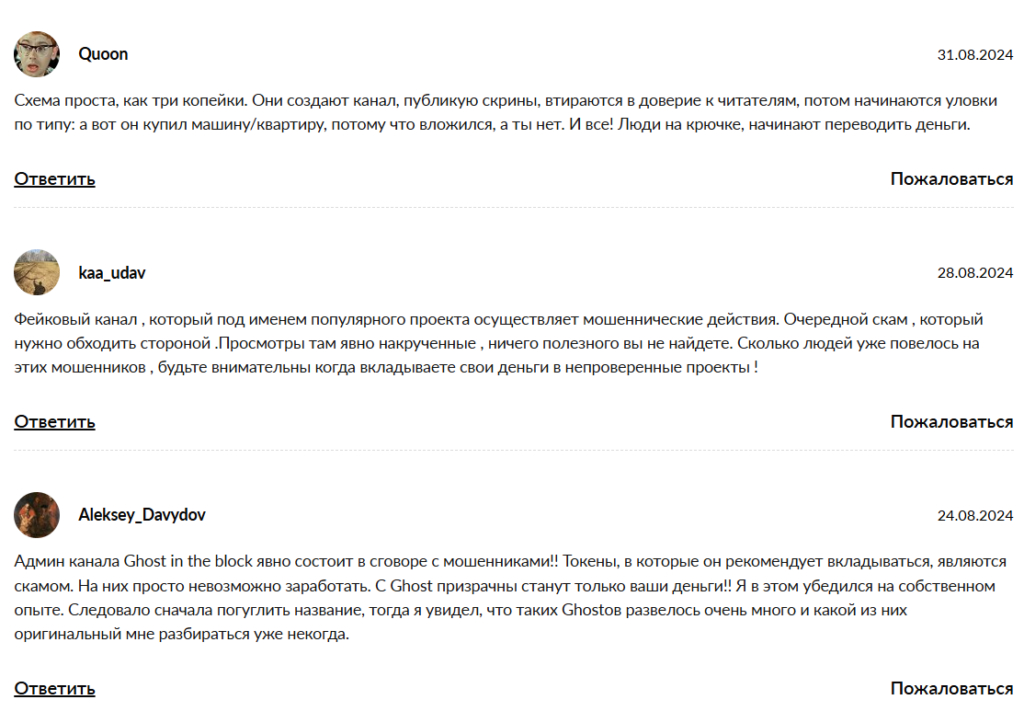
Task: Click the 24.08.2024 comment date
Action: (975, 515)
